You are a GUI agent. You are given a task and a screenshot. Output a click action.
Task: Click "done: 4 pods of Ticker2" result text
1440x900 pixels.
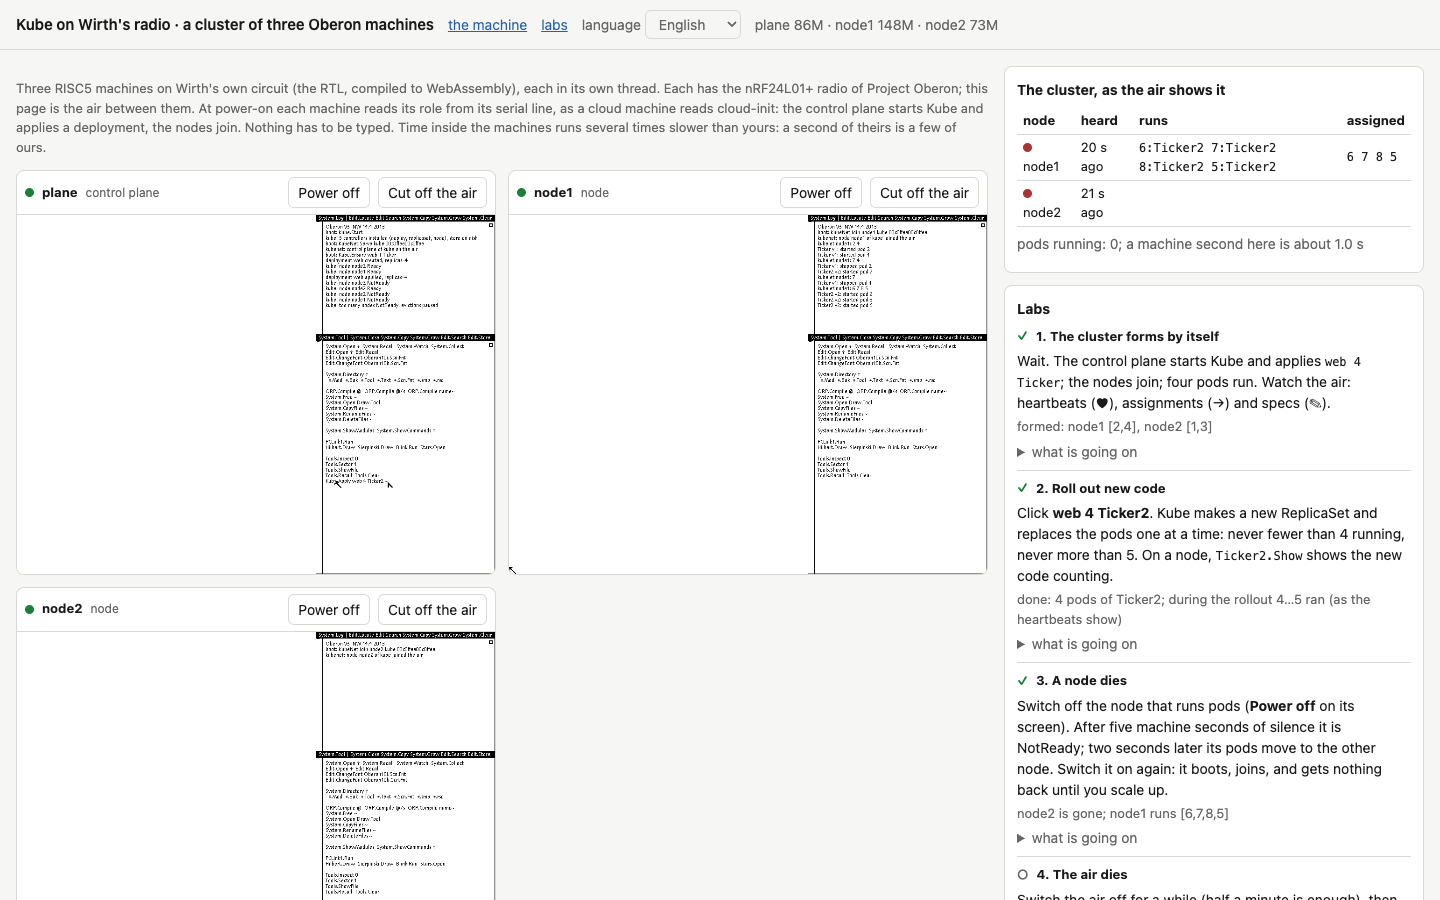pos(1194,609)
